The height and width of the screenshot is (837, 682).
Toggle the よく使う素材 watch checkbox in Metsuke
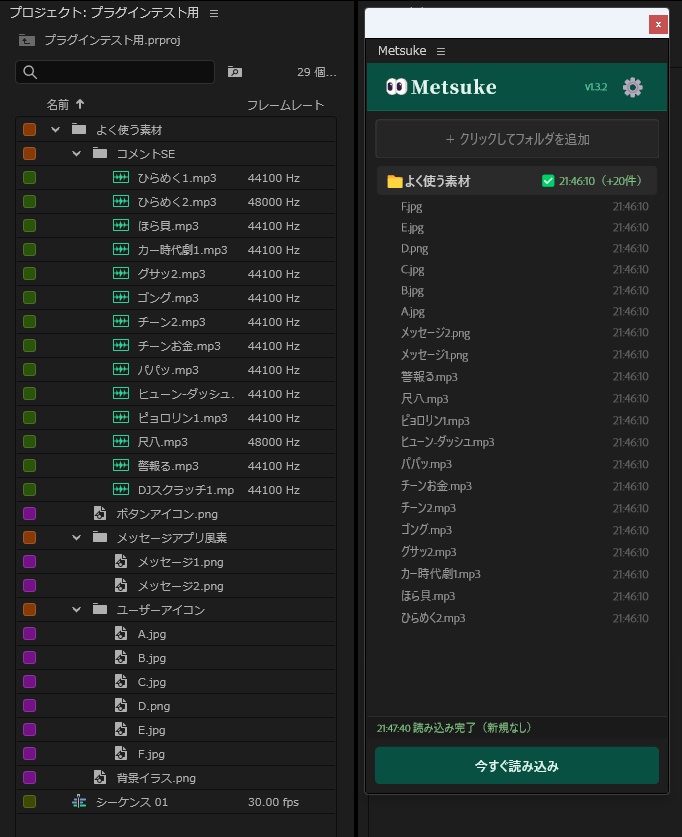[x=548, y=181]
